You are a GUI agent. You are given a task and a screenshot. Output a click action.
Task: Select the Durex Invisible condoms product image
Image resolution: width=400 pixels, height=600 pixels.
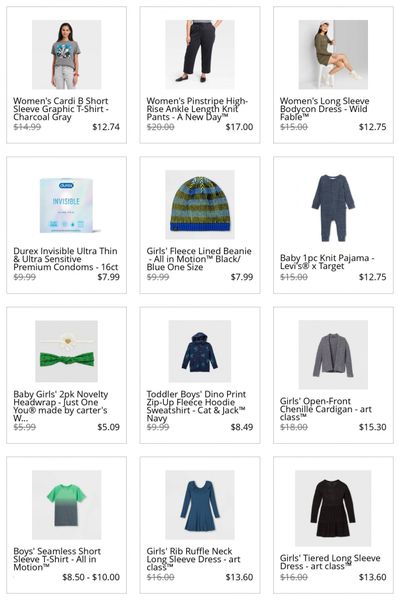pyautogui.click(x=67, y=205)
